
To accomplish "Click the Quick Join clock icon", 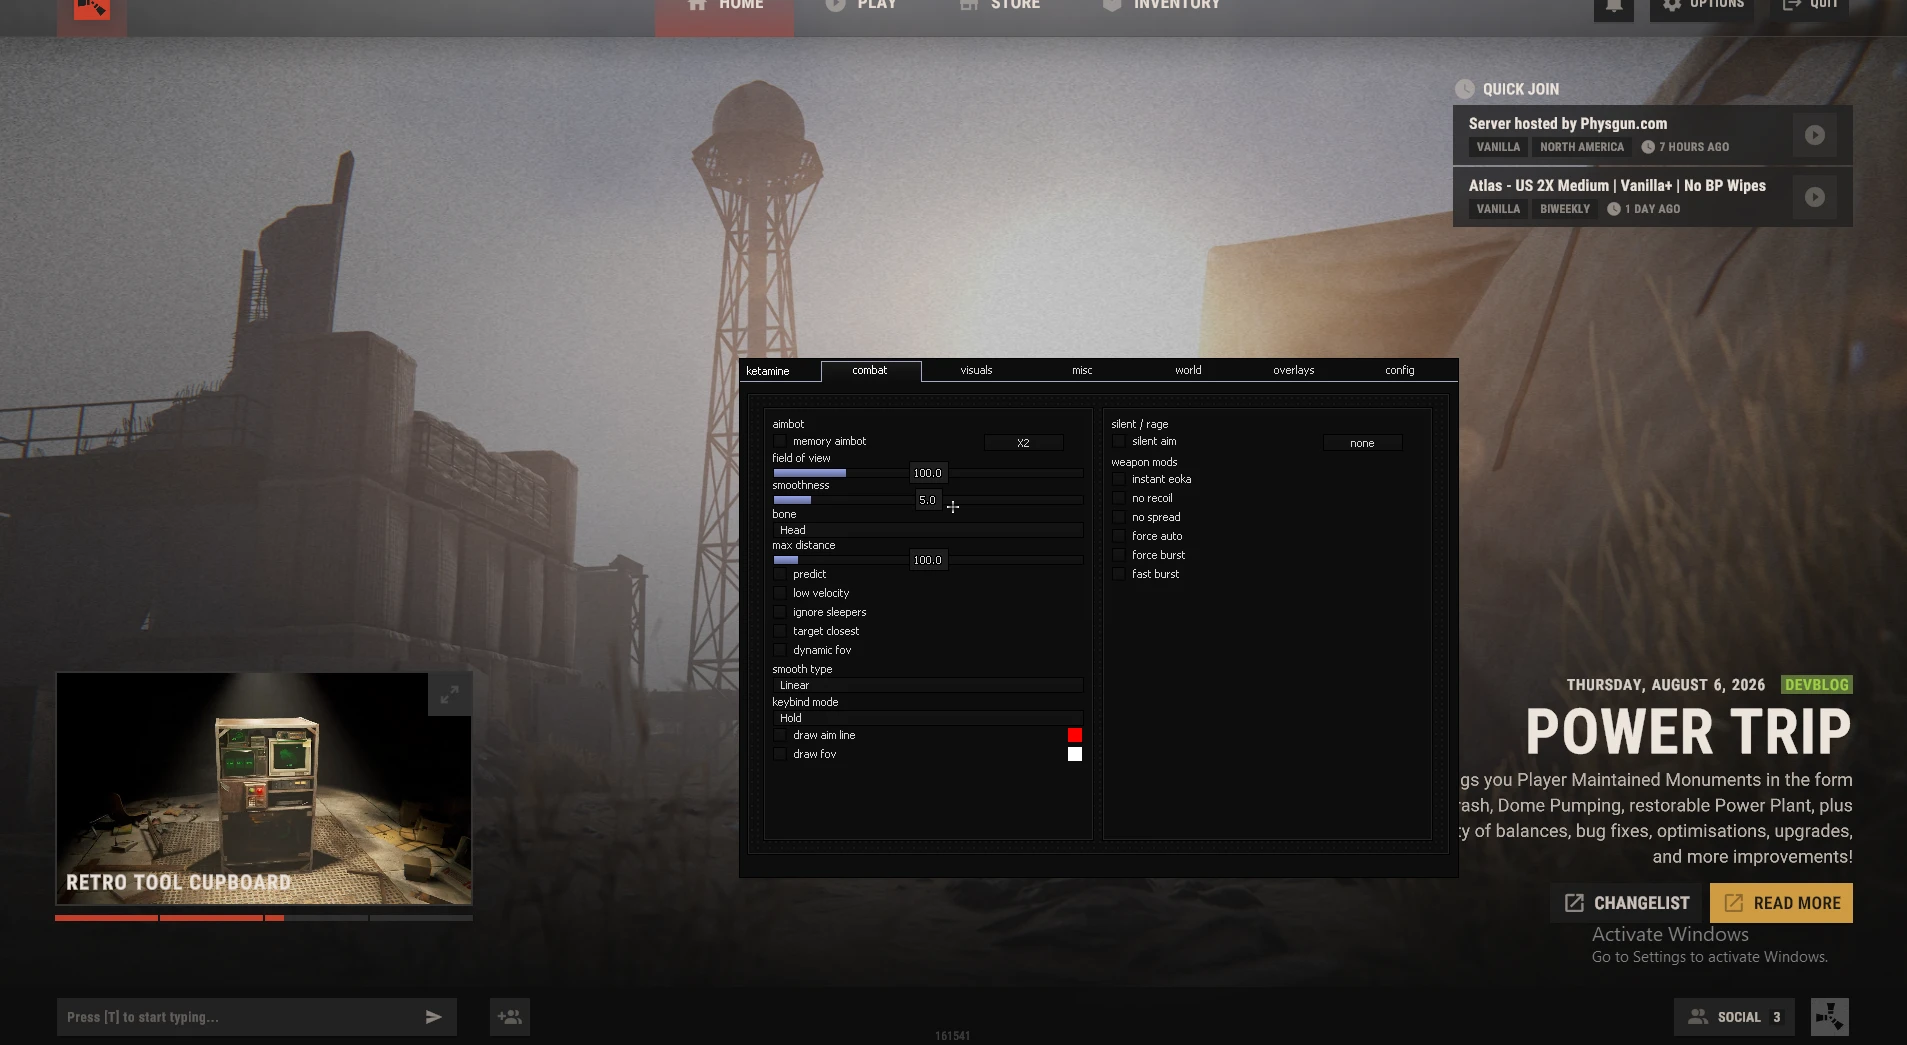I will tap(1464, 89).
